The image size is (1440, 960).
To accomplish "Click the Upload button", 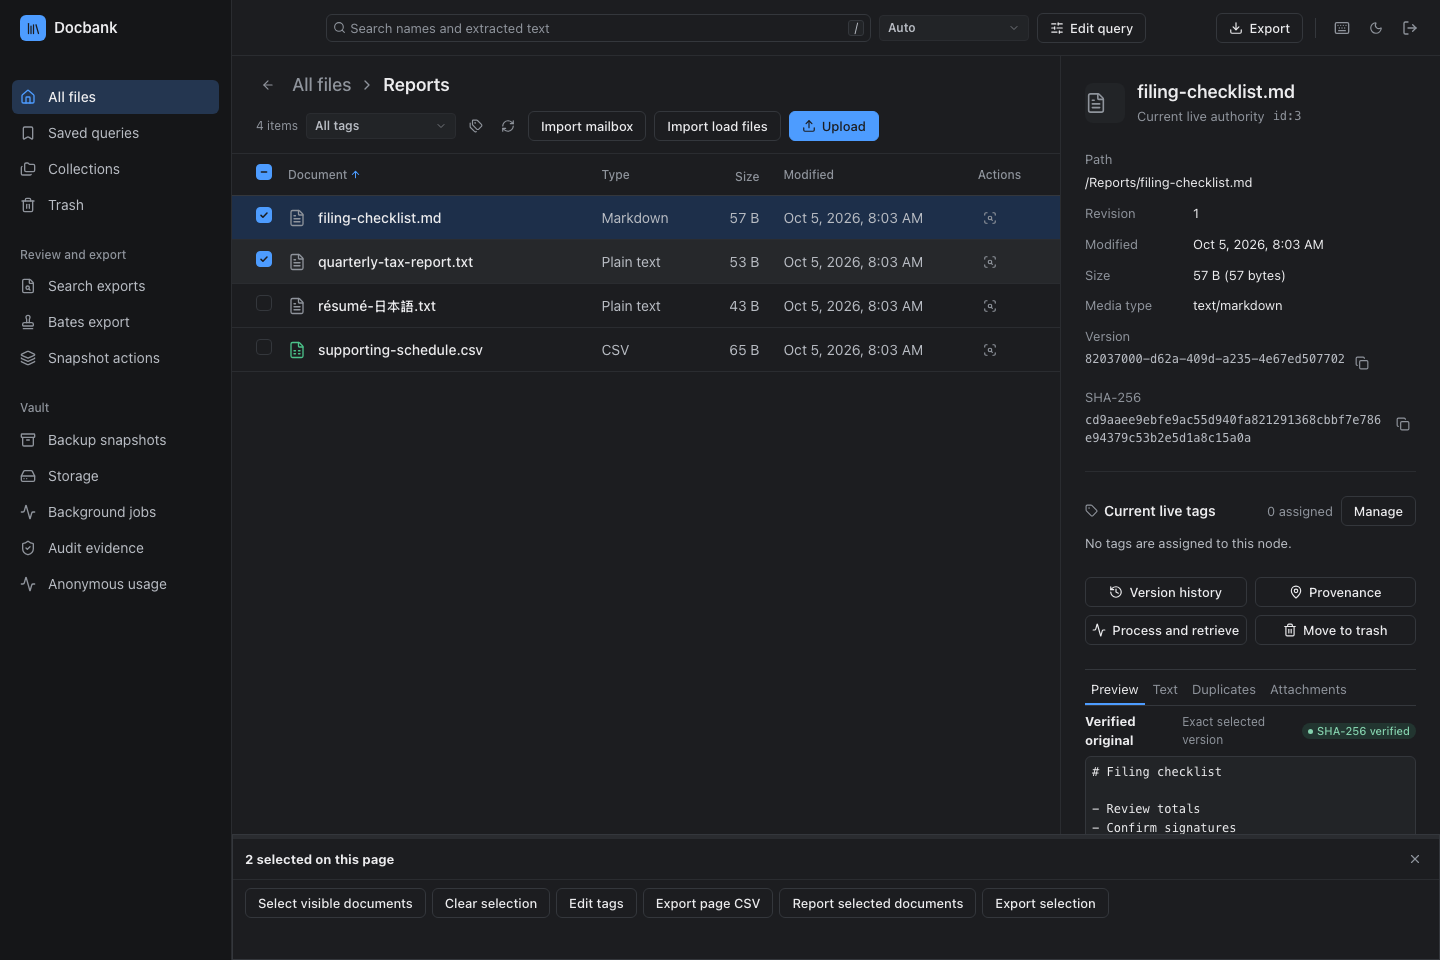I will pos(834,126).
